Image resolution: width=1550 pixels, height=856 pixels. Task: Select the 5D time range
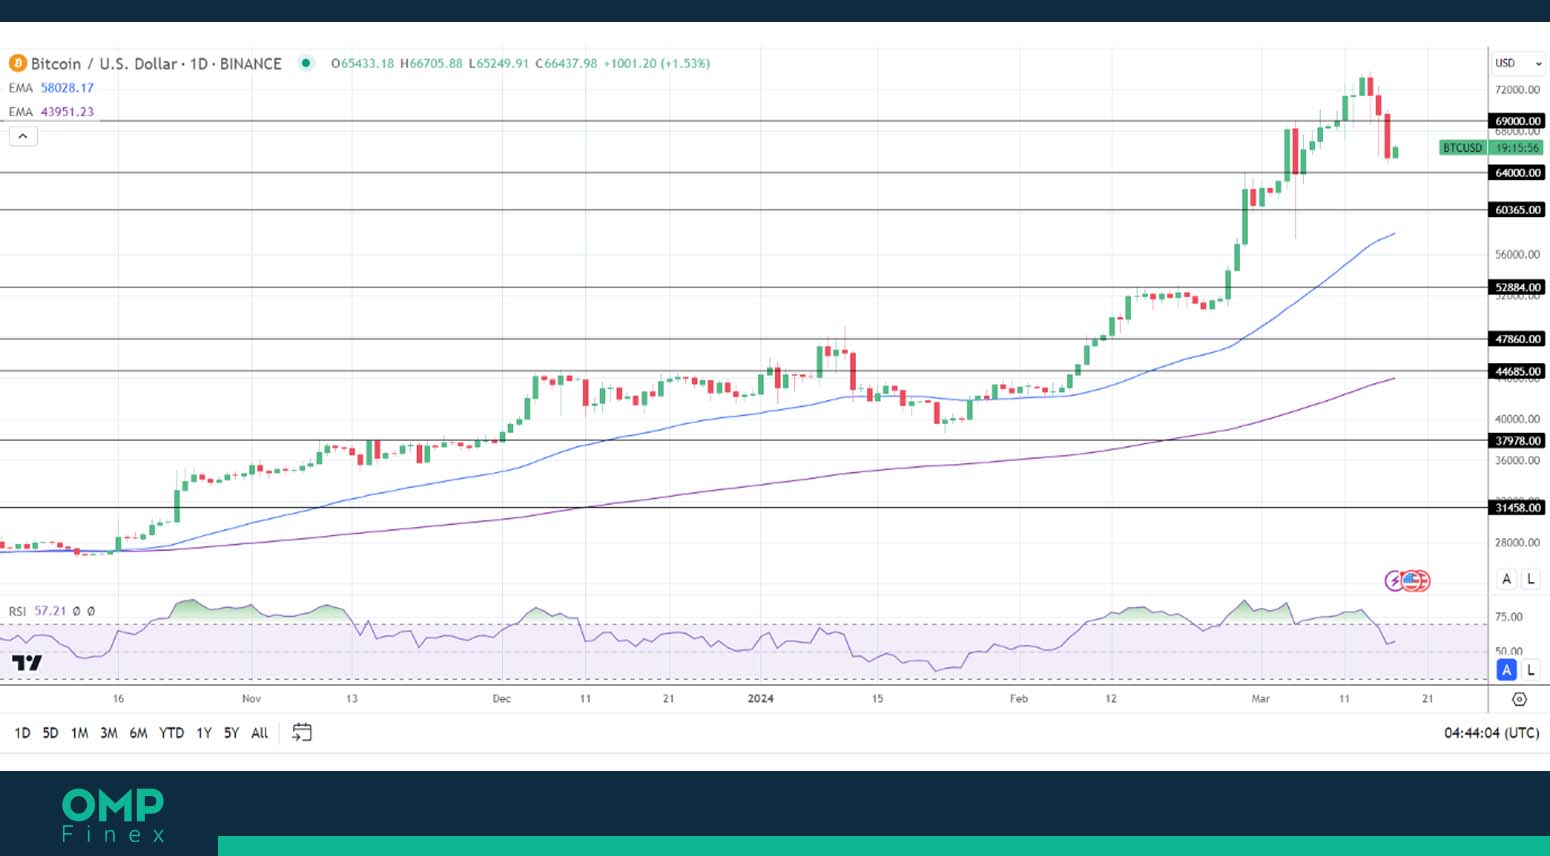(x=50, y=733)
